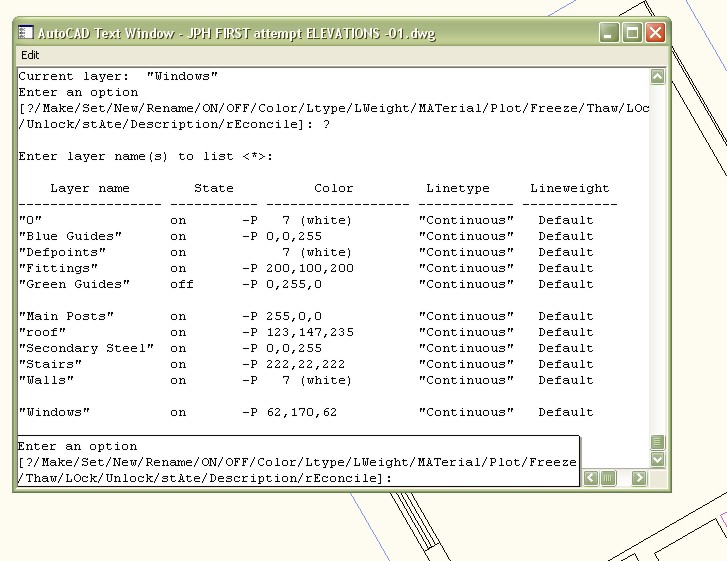Click the "Blue Guides" layer name
Image resolution: width=727 pixels, height=561 pixels.
pyautogui.click(x=70, y=236)
